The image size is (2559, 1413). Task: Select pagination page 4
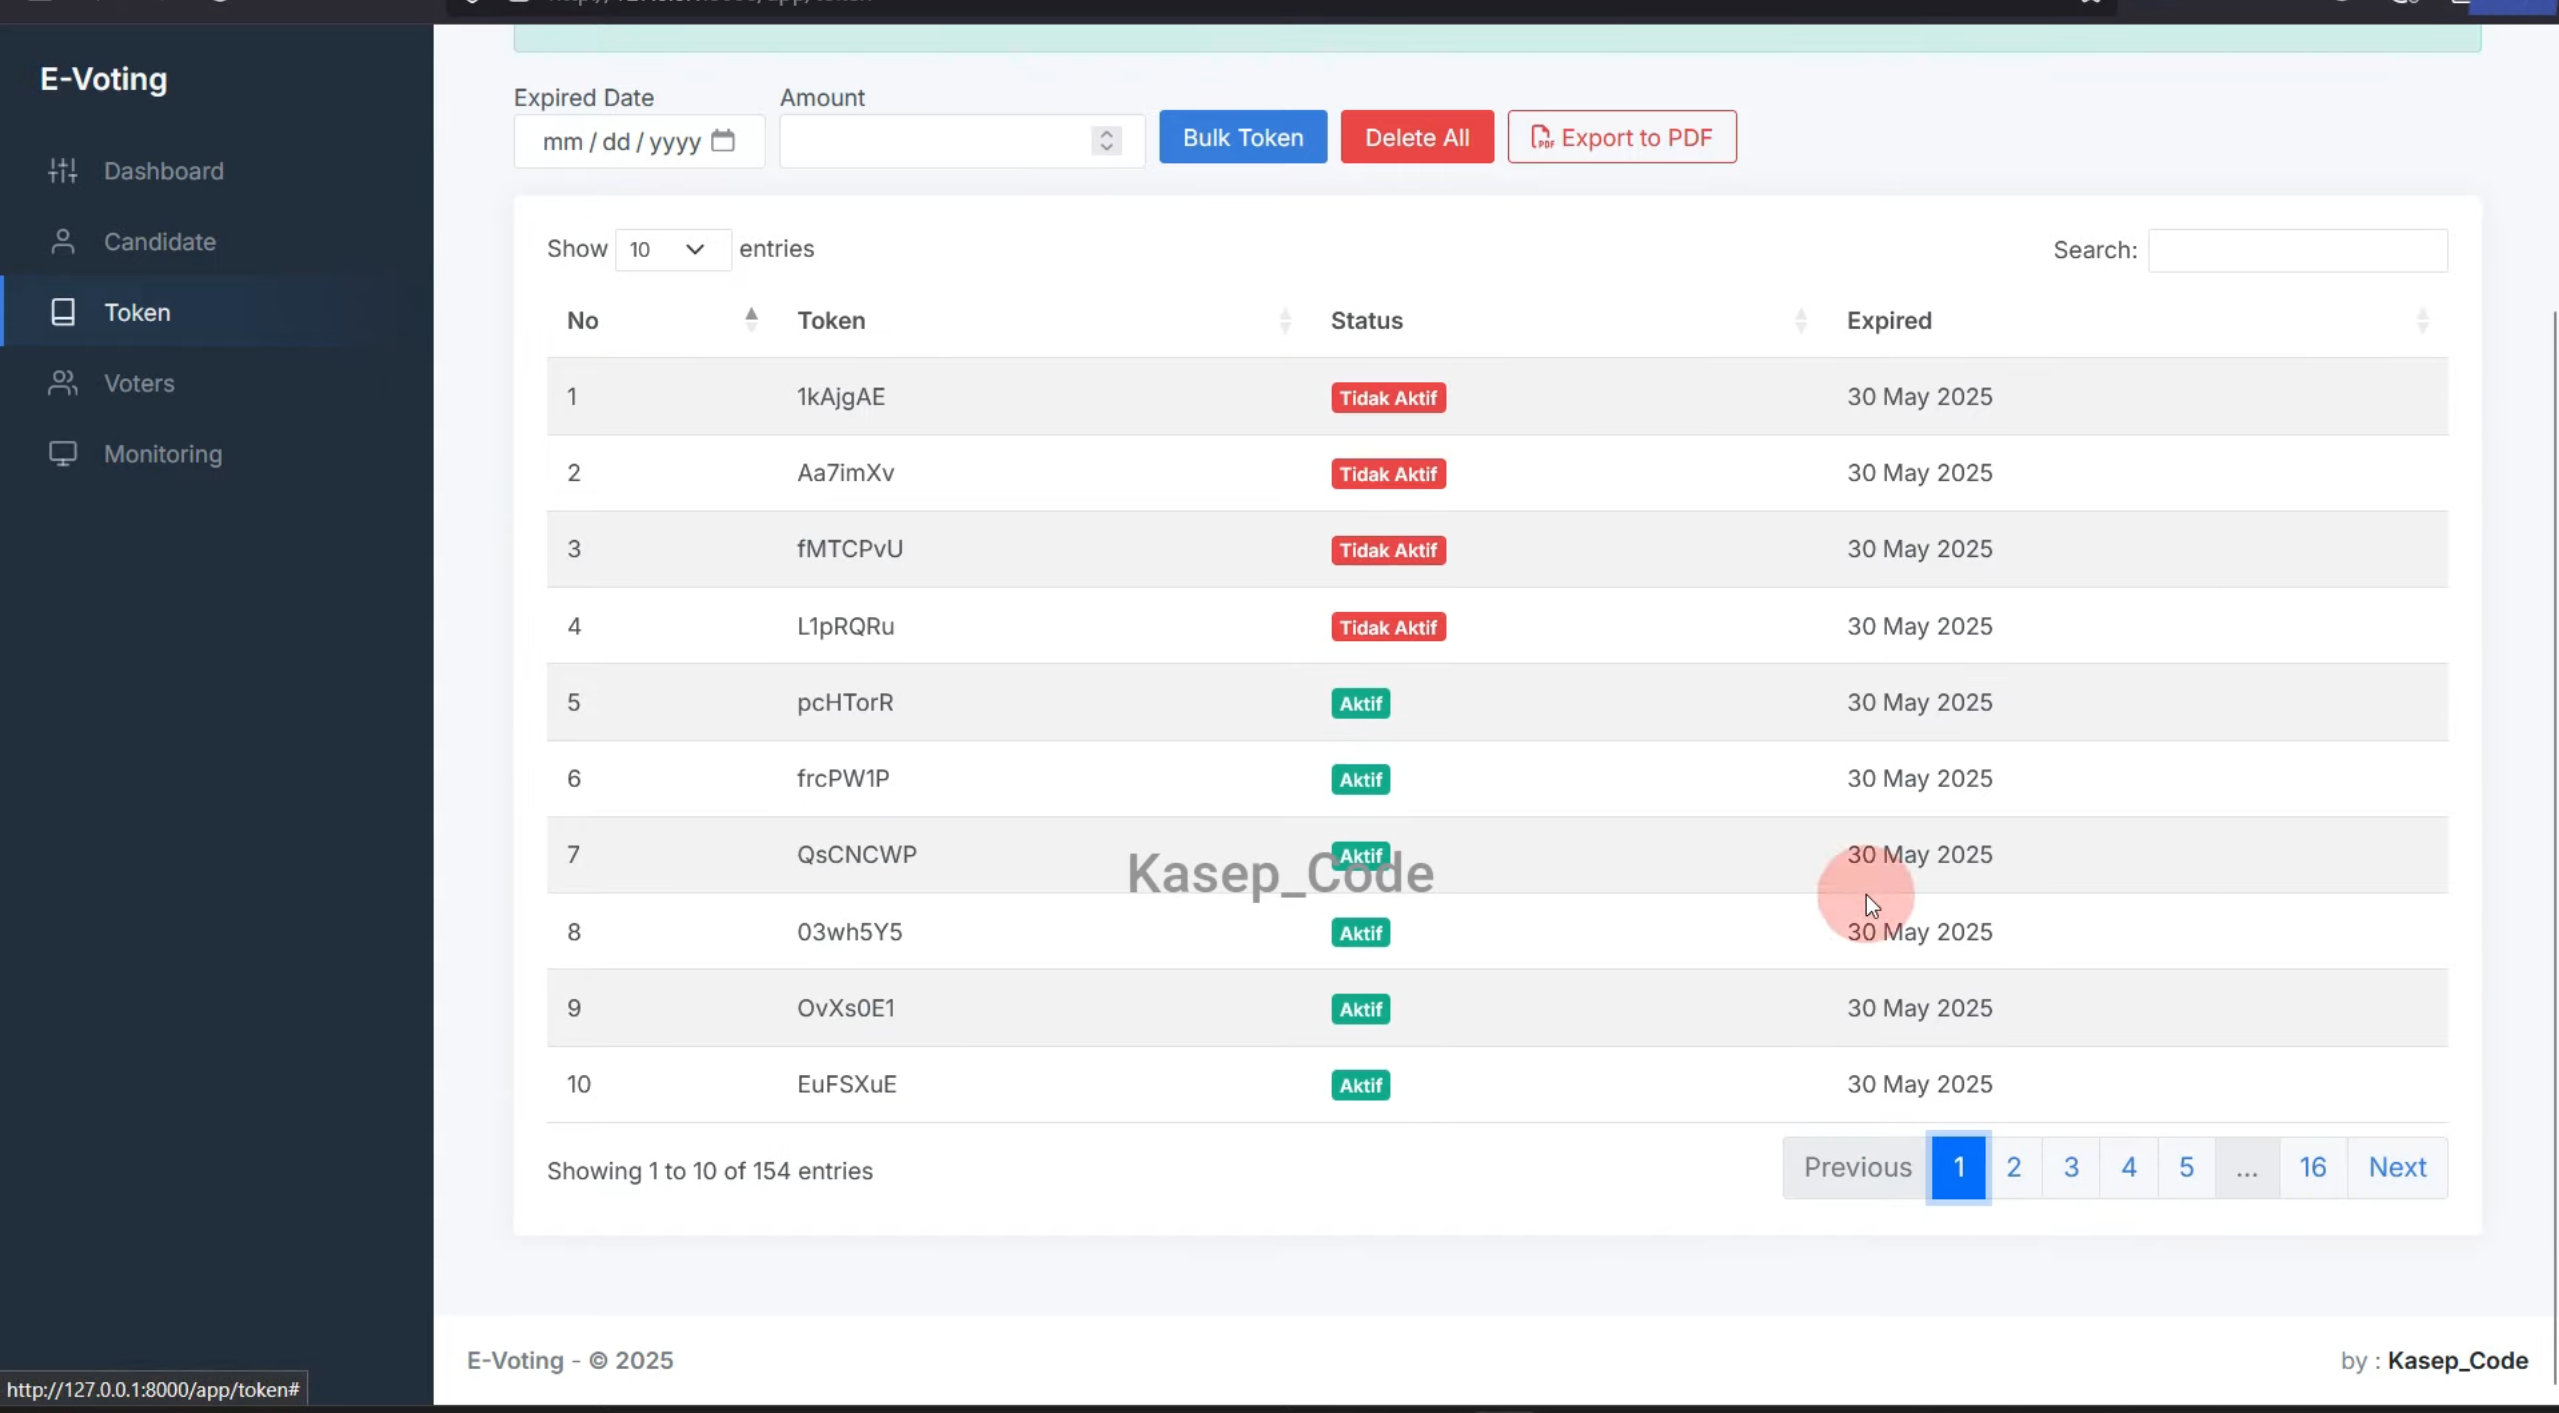click(x=2129, y=1167)
